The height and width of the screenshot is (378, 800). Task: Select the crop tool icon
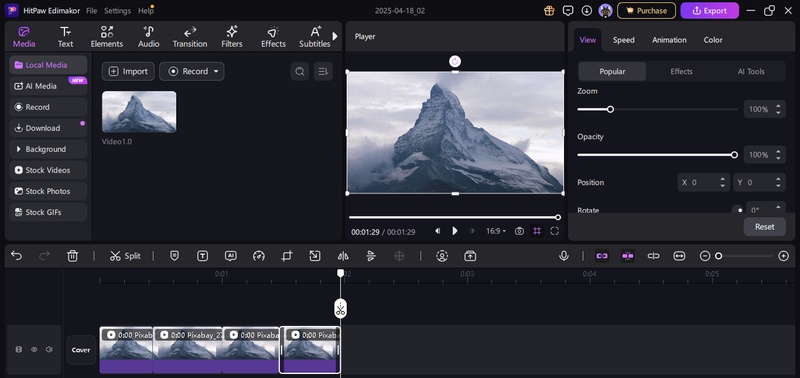point(287,256)
